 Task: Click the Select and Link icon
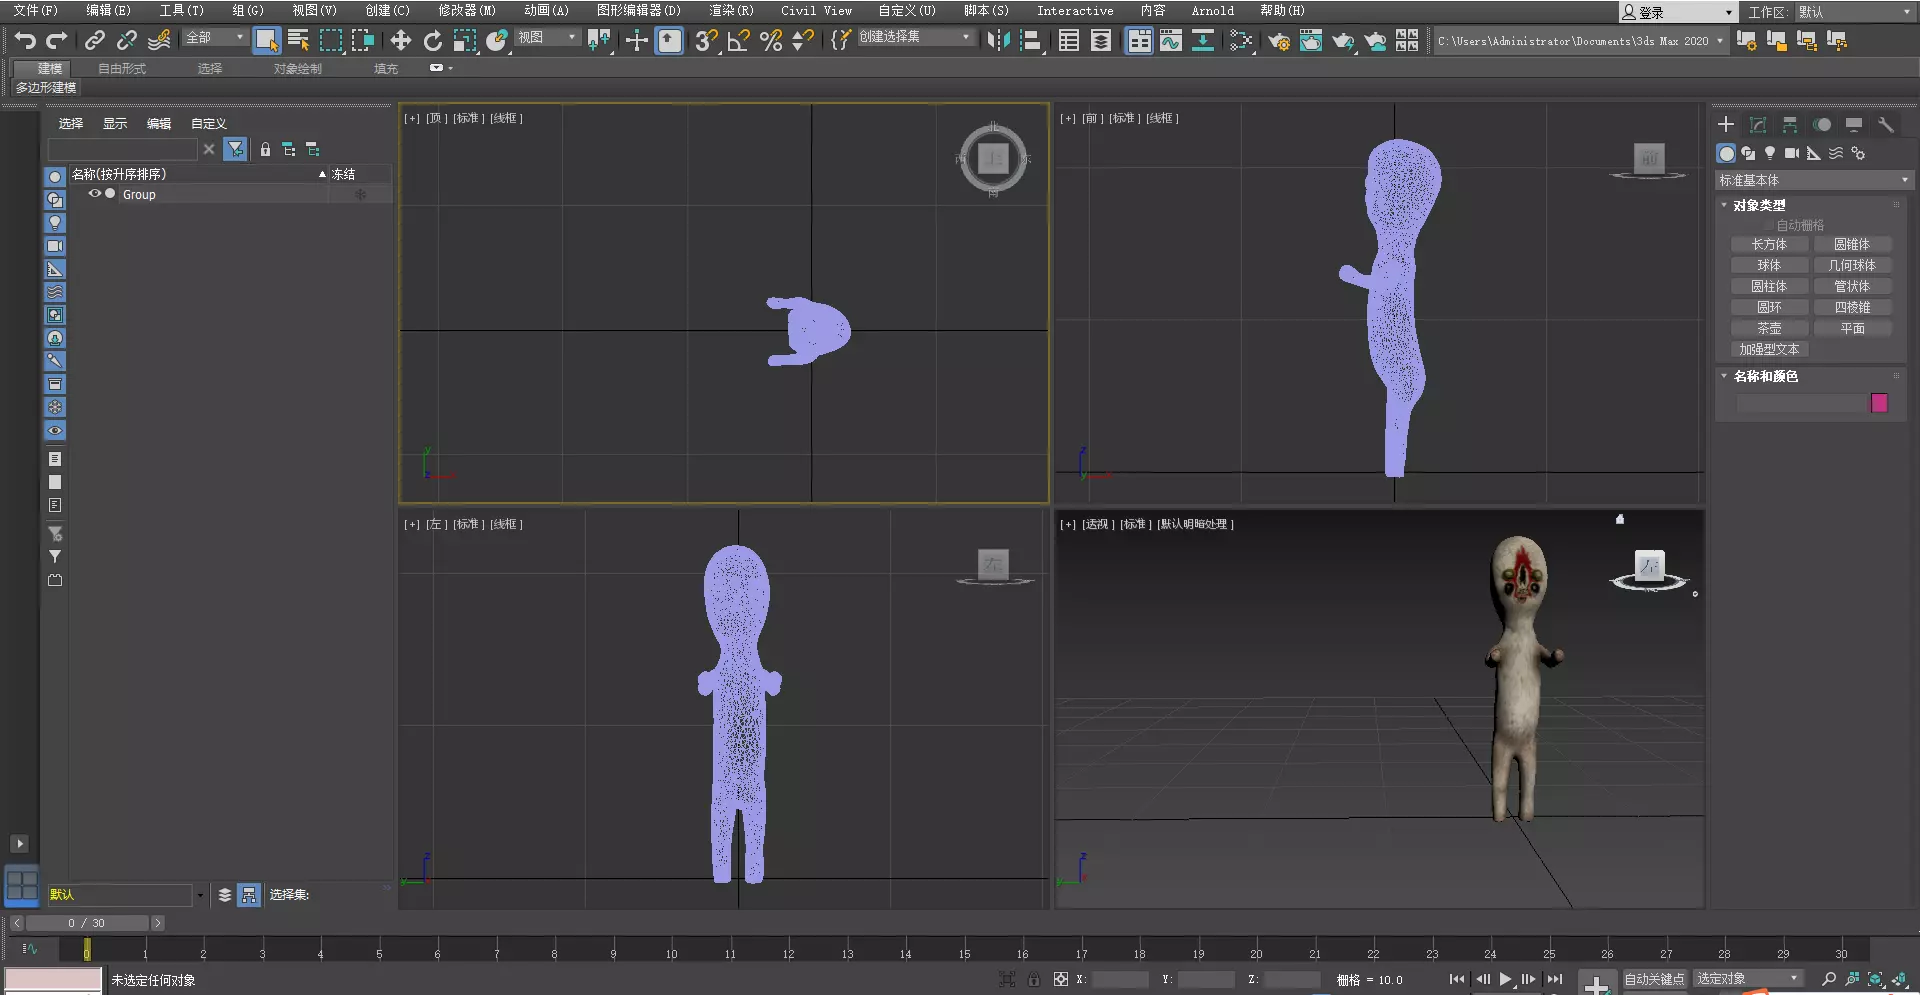tap(95, 40)
